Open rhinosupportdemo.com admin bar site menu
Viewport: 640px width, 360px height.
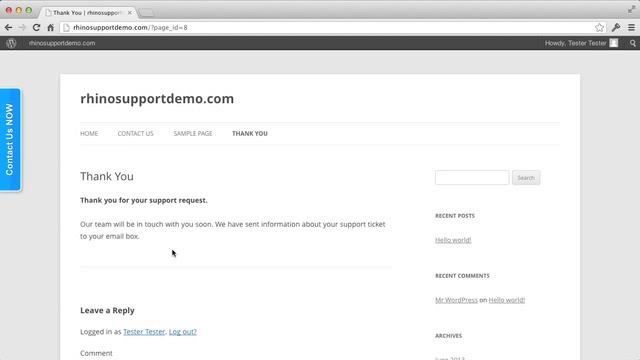(x=62, y=43)
